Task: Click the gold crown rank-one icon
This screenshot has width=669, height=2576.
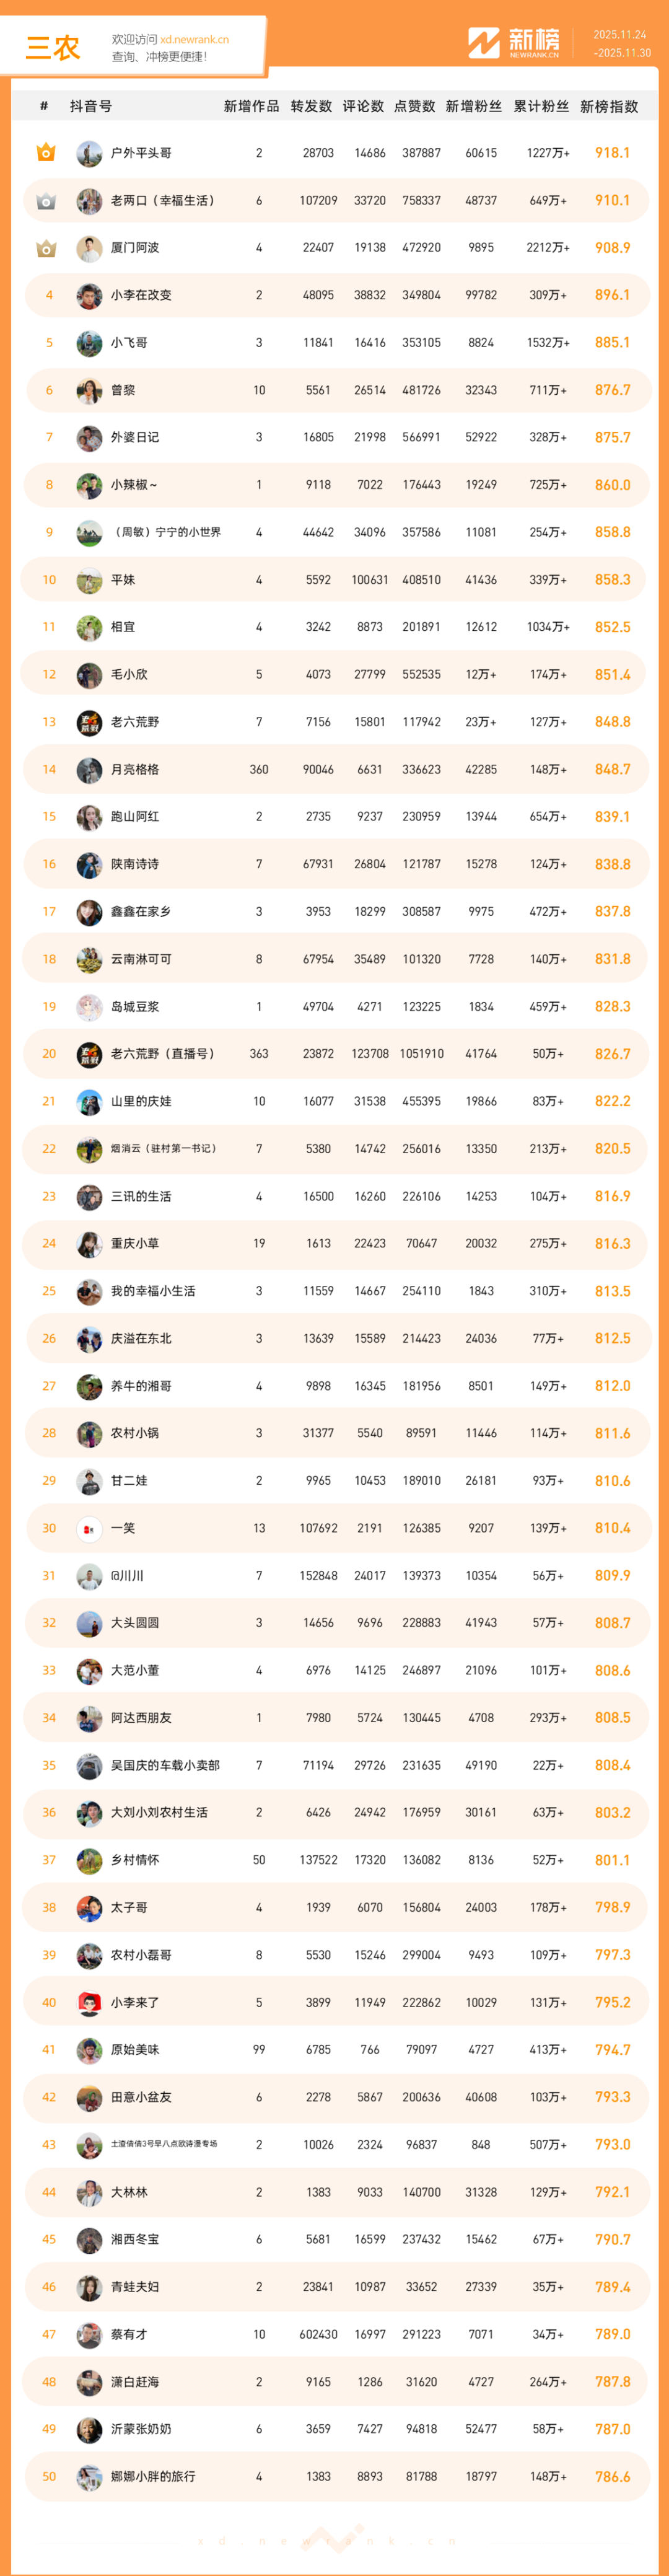Action: tap(46, 153)
